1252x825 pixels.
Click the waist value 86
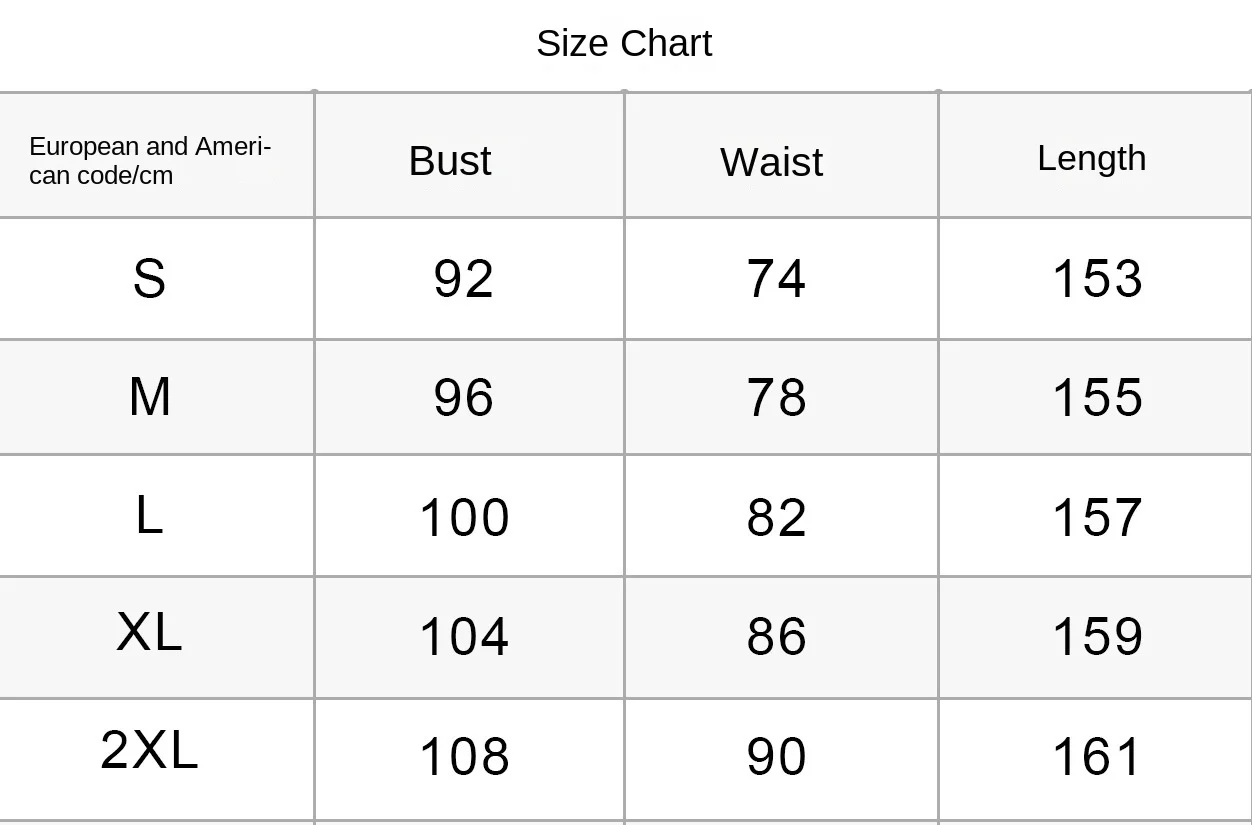pos(776,637)
